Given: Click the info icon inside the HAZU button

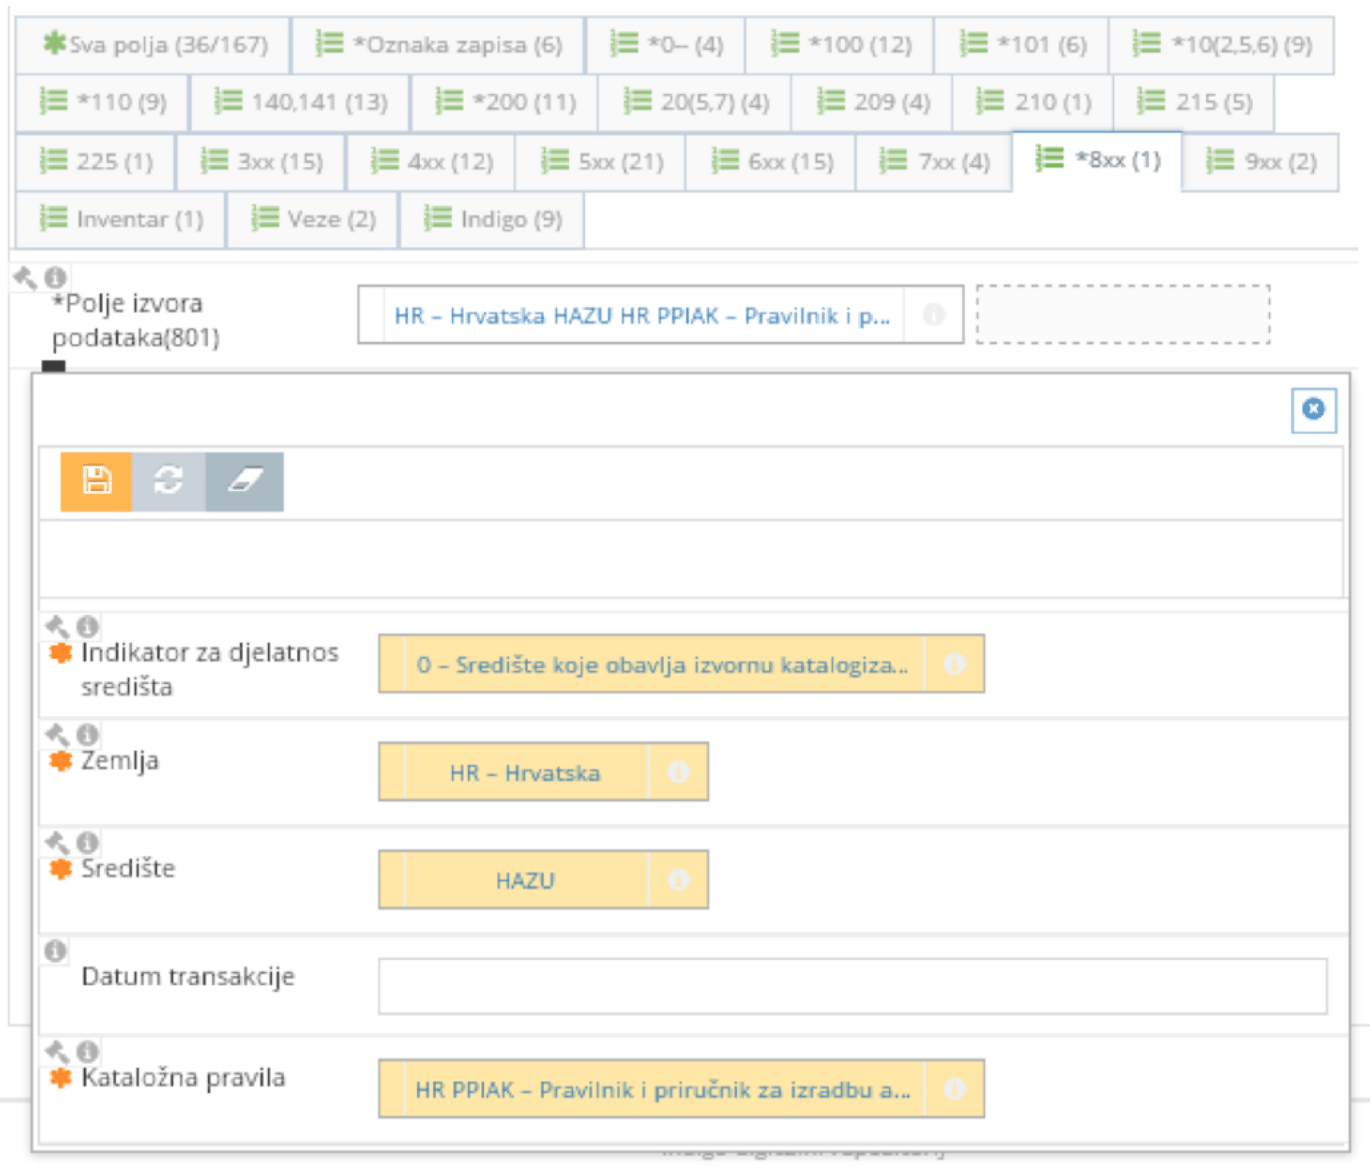Looking at the screenshot, I should pyautogui.click(x=681, y=881).
